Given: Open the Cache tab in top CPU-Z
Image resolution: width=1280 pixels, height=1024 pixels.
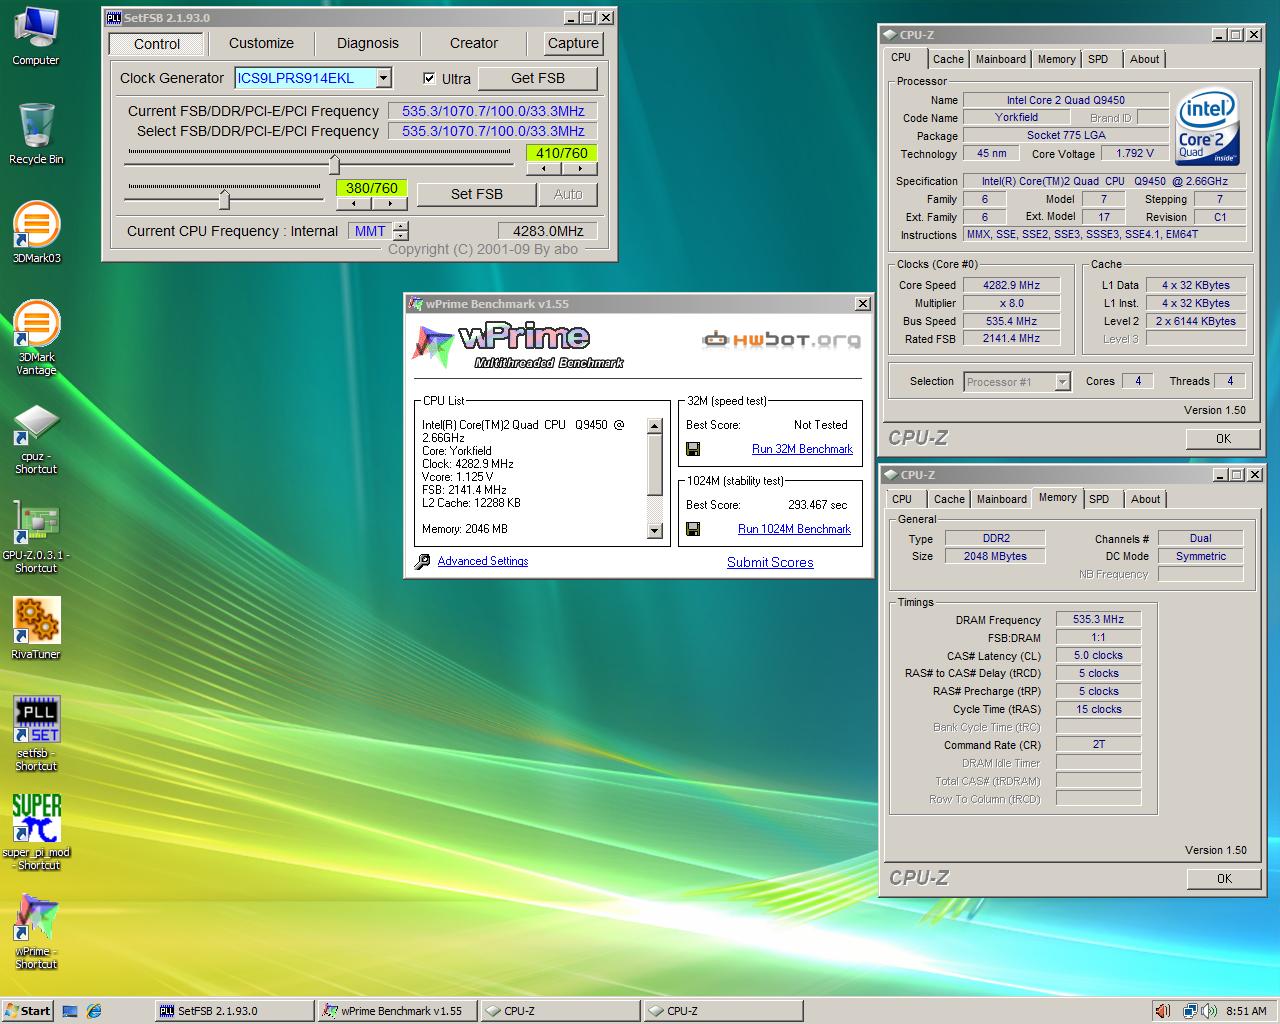Looking at the screenshot, I should (948, 59).
